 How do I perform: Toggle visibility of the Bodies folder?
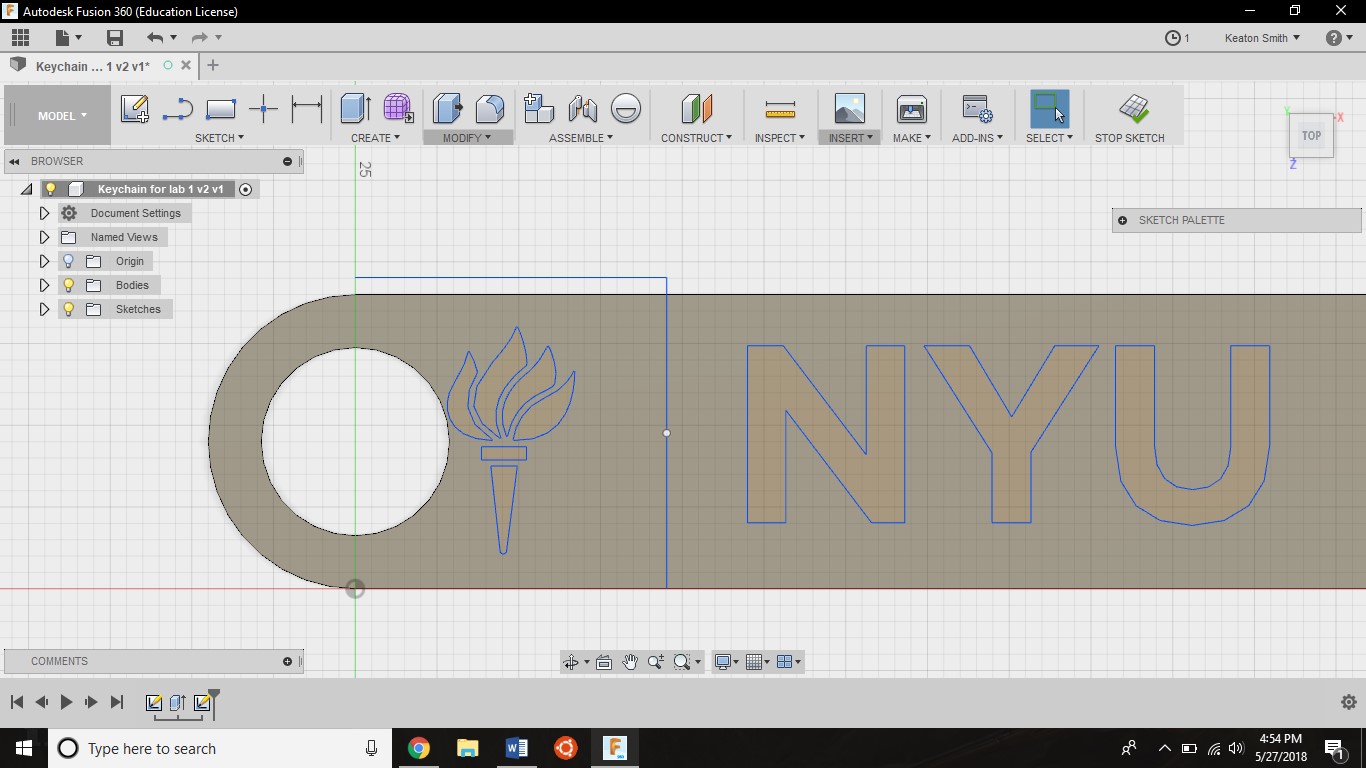tap(68, 285)
